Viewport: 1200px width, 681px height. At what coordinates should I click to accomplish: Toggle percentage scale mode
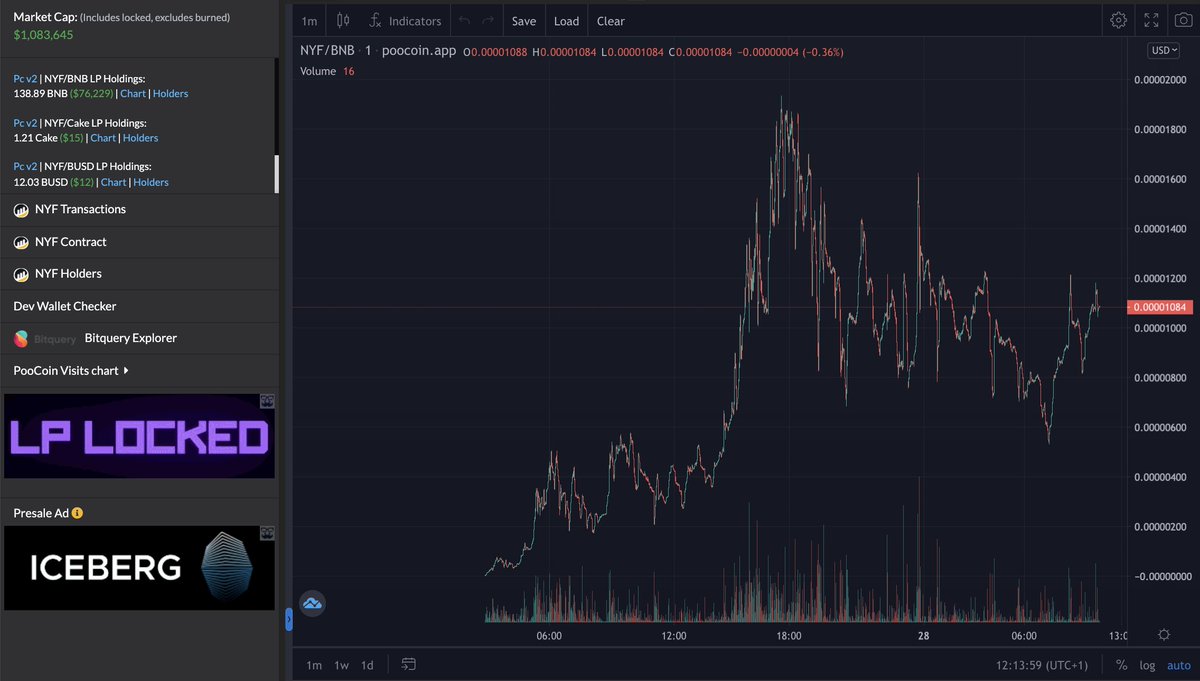(x=1121, y=665)
